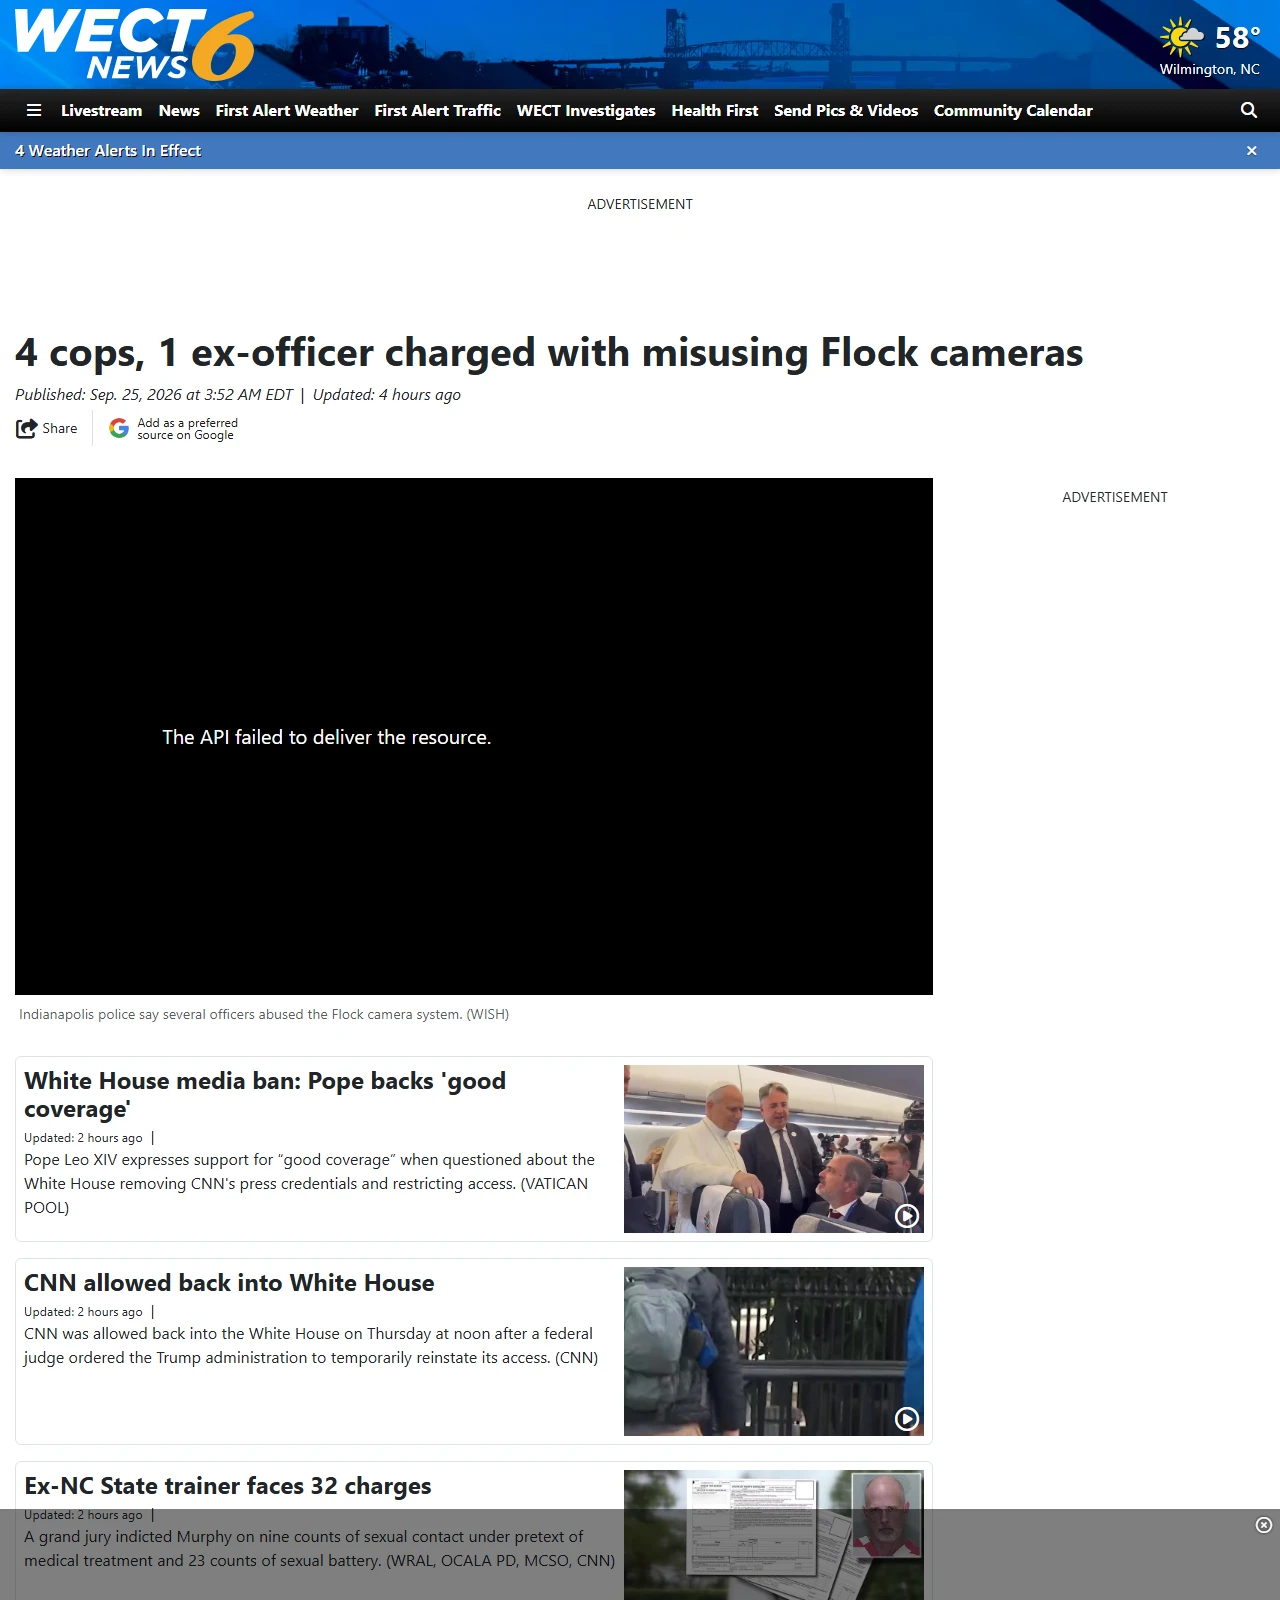Close the bottom overlay ad
The width and height of the screenshot is (1280, 1600).
tap(1264, 1525)
